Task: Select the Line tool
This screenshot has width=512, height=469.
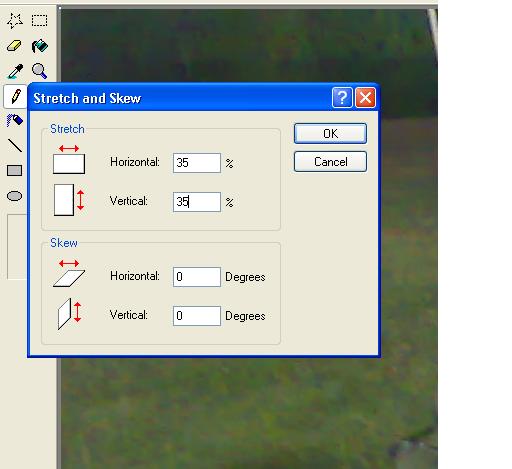Action: coord(15,146)
